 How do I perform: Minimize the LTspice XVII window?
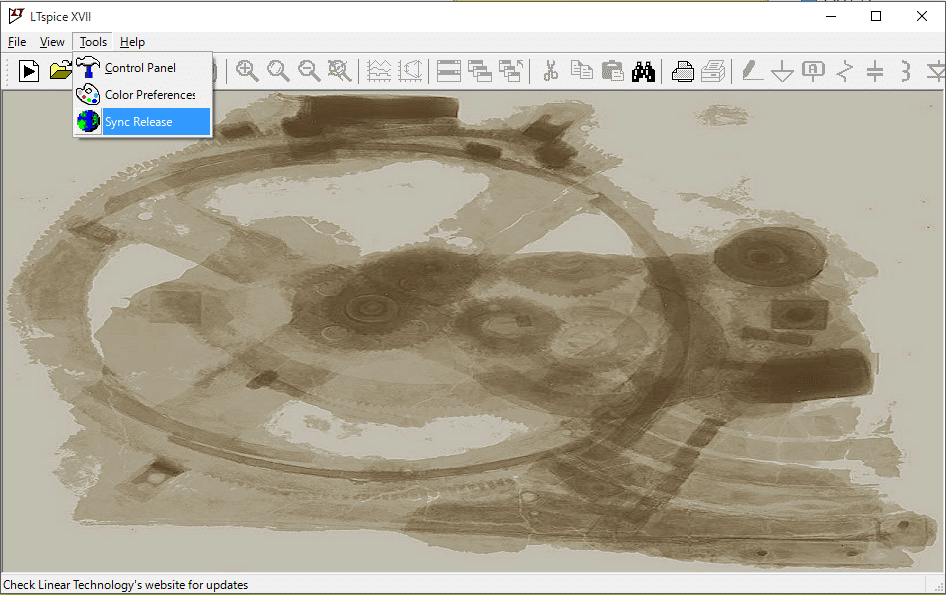pos(831,16)
